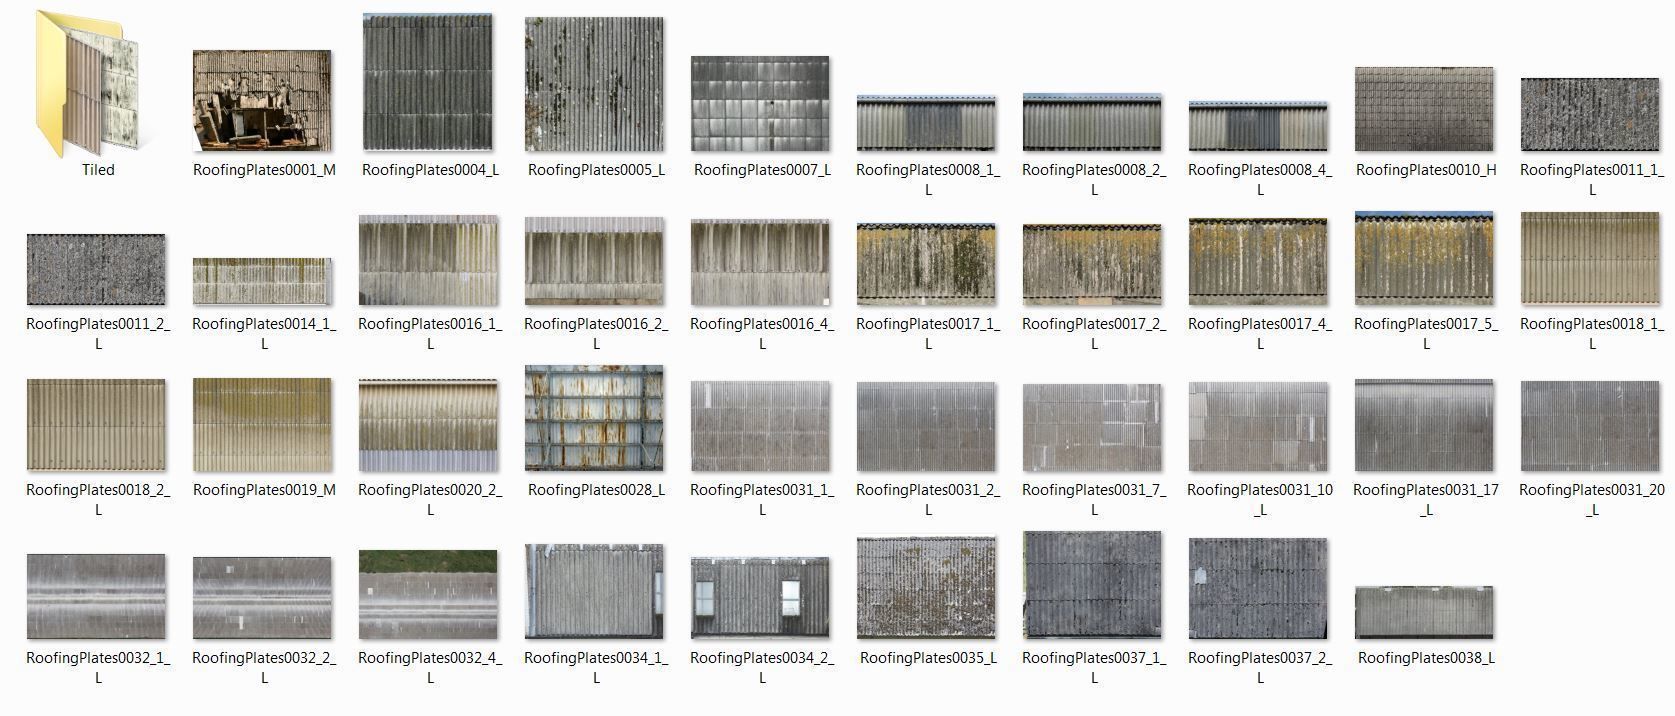
Task: Select the RoofingPlates0011_1_L thumbnail
Action: [1590, 115]
